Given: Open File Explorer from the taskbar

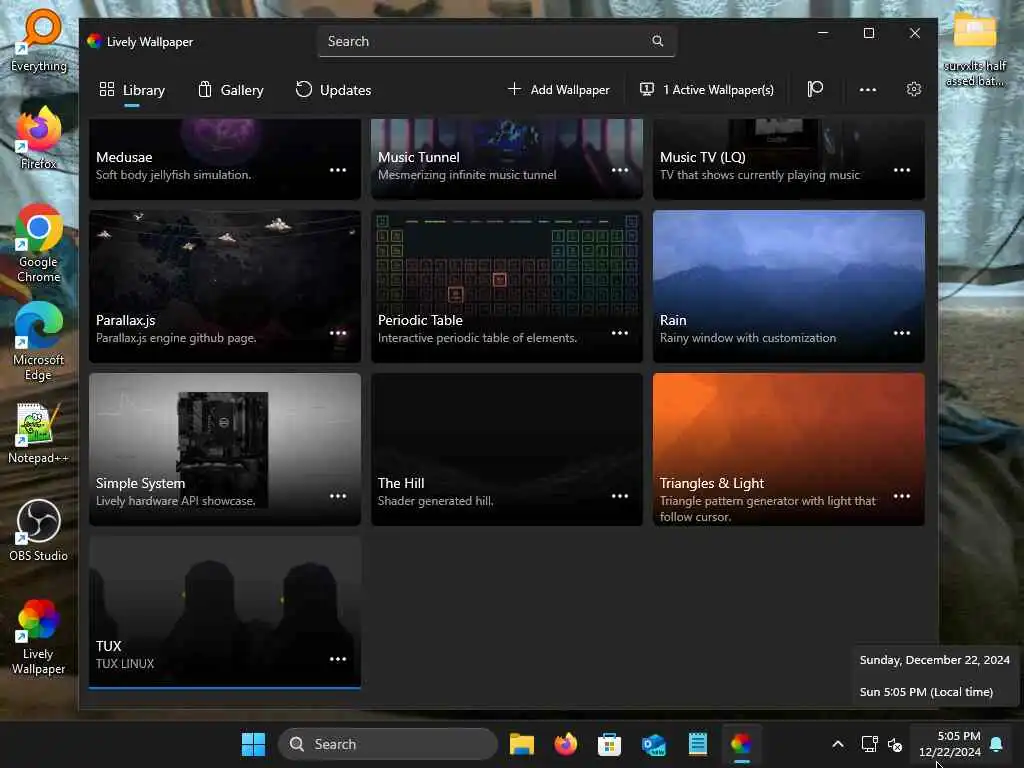Looking at the screenshot, I should click(522, 744).
